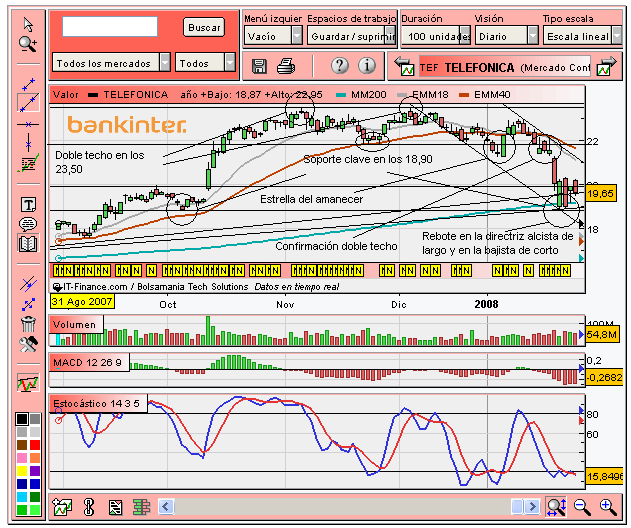Click the scroll left arrow of the bottom scrollbar
Image resolution: width=631 pixels, height=528 pixels.
click(166, 506)
